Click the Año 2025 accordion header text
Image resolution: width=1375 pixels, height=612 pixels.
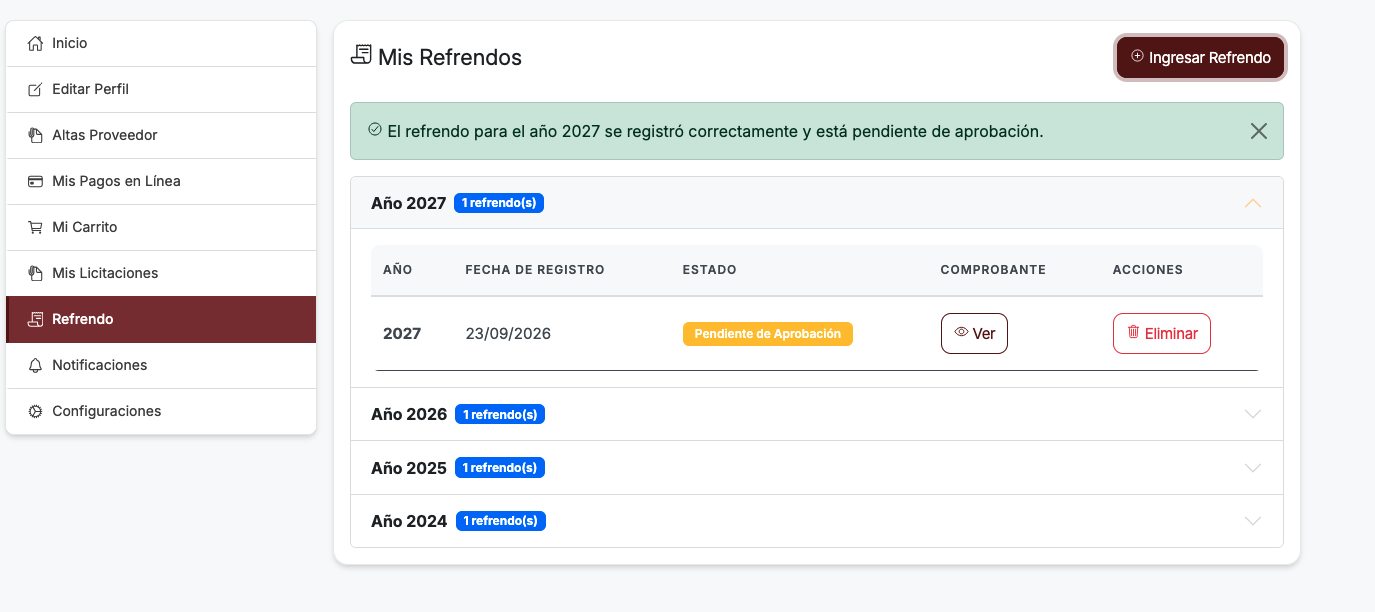[x=409, y=468]
